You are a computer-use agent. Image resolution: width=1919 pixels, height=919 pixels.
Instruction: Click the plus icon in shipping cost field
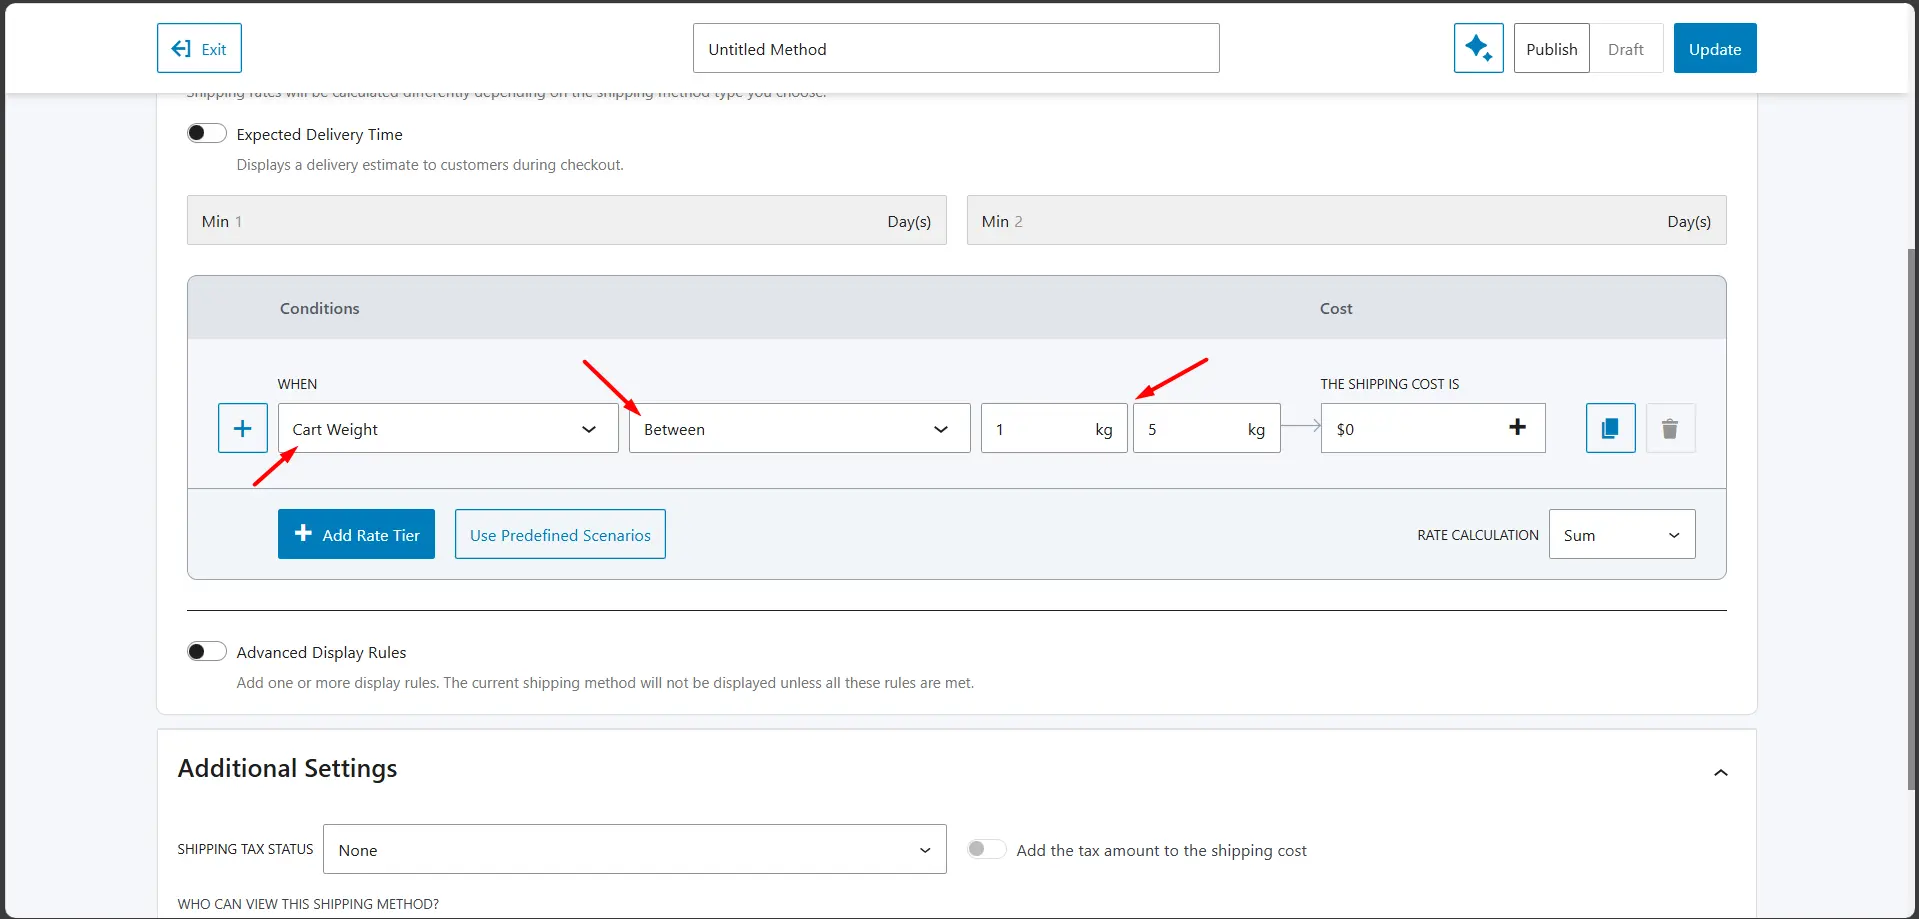[1517, 427]
